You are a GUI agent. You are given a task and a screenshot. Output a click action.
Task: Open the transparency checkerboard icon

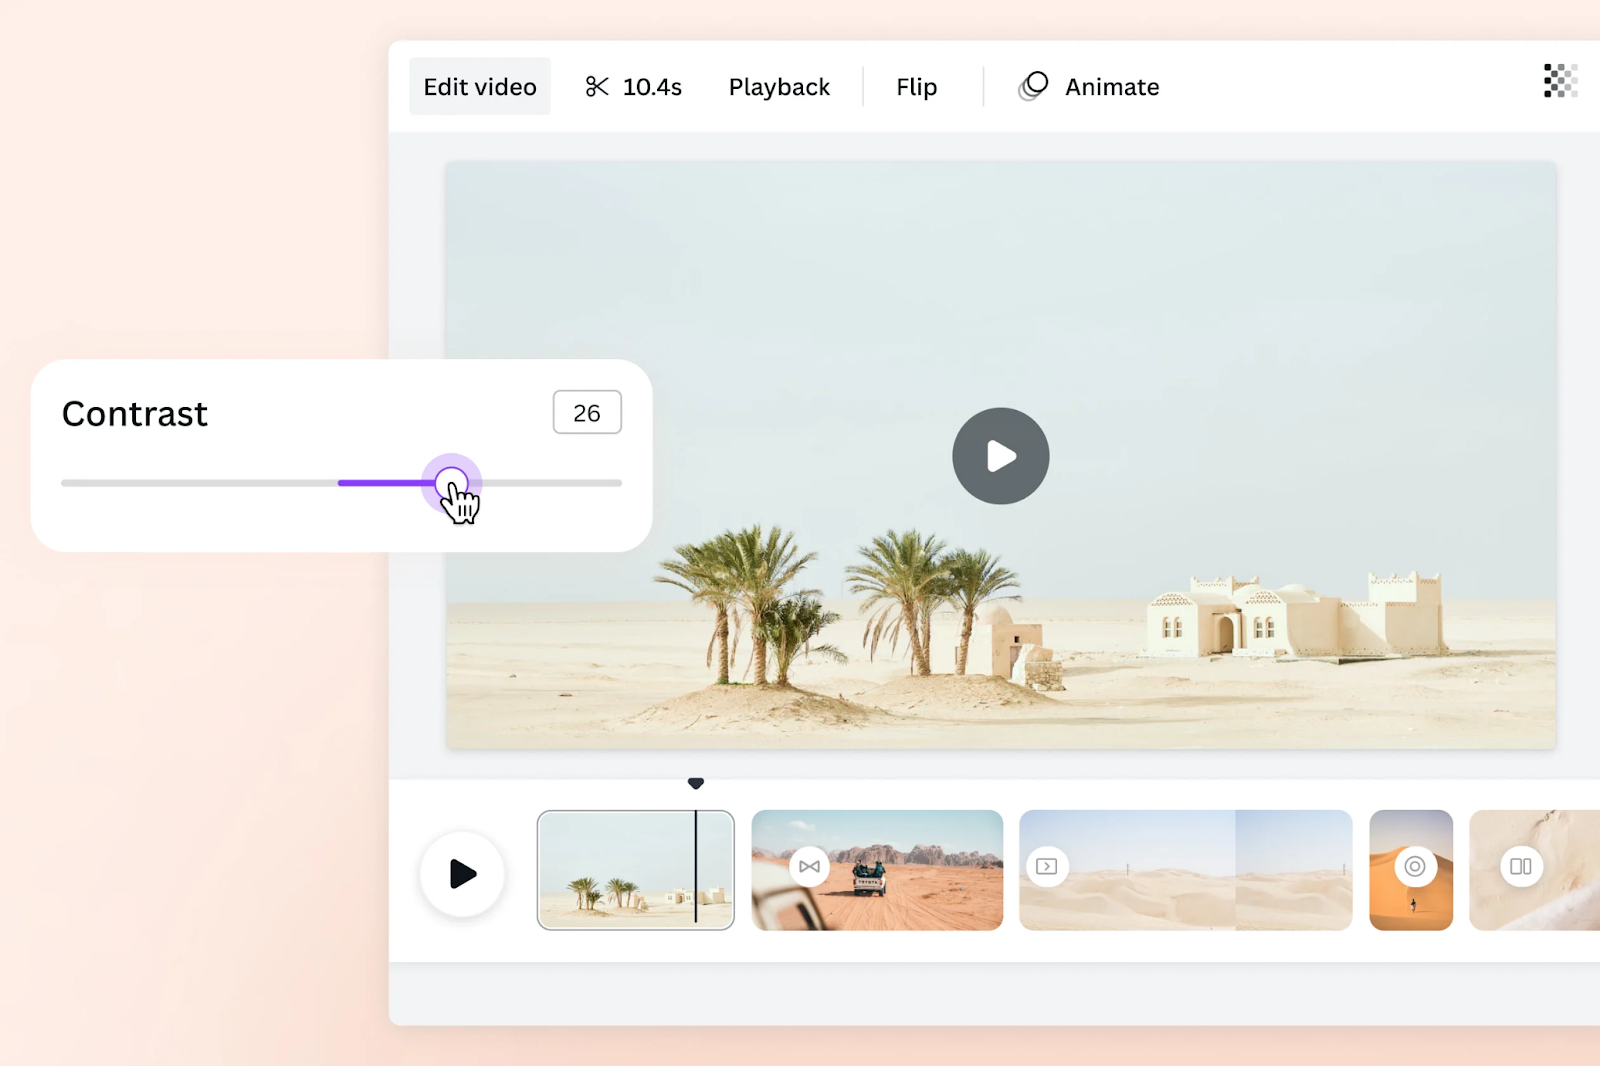click(x=1560, y=81)
